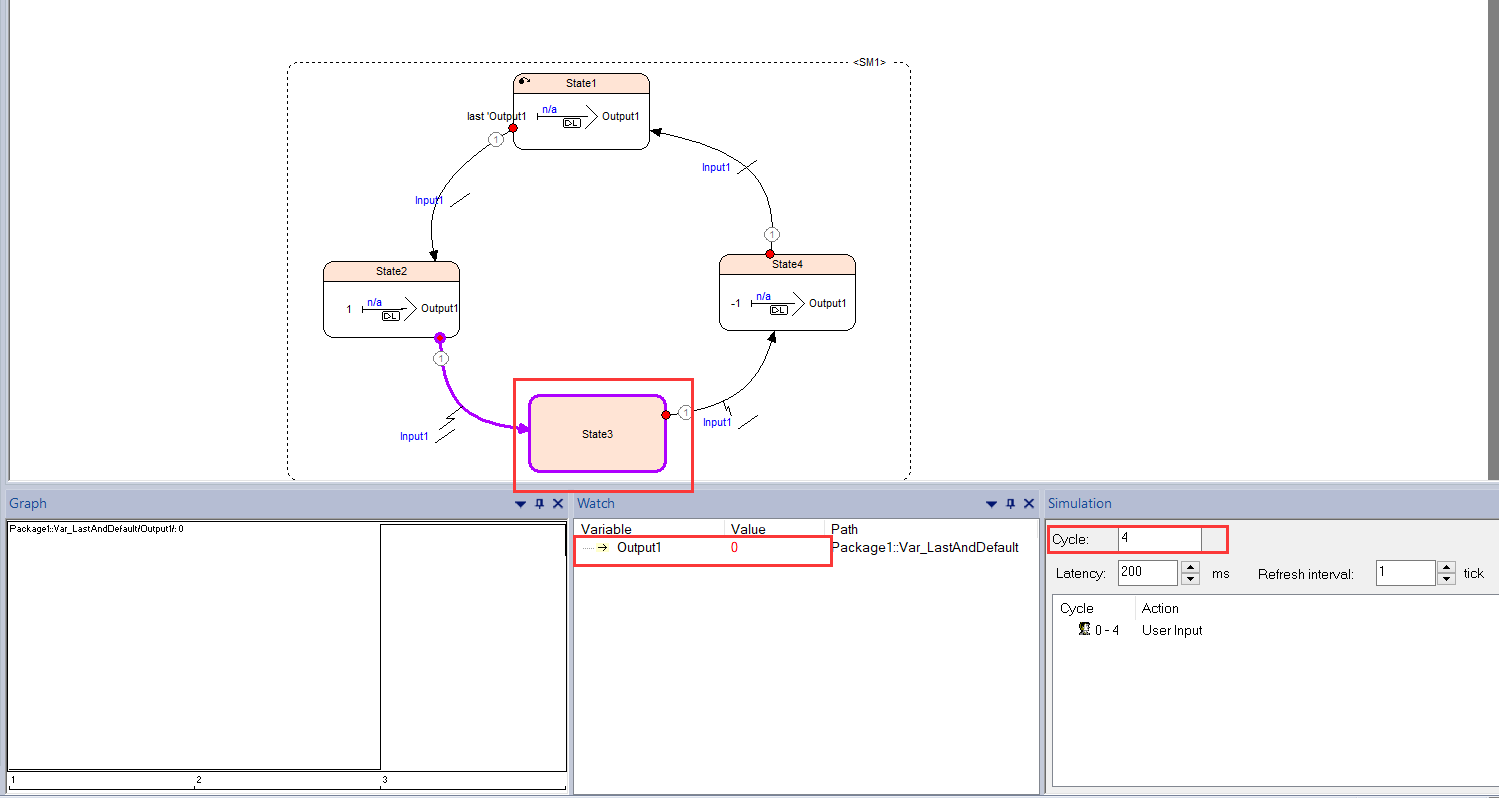Click the Graph time axis at tick 2

[198, 779]
